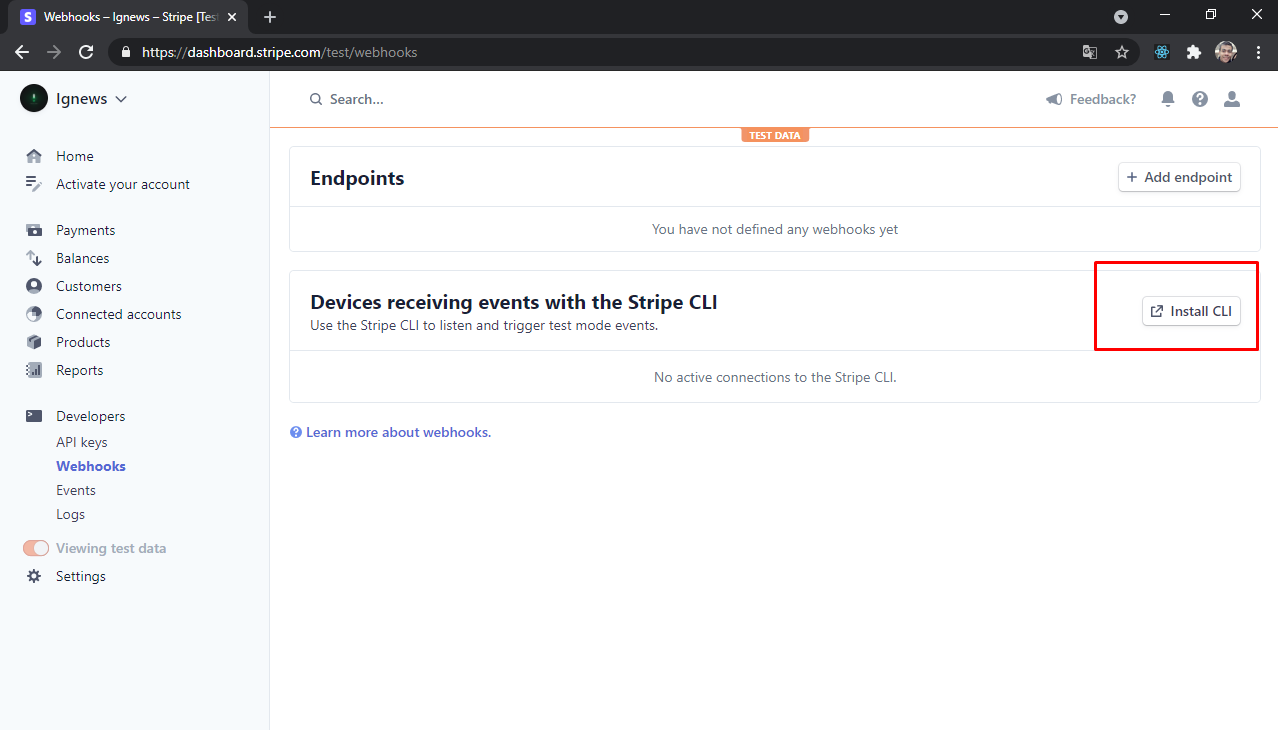The width and height of the screenshot is (1278, 730).
Task: Open the tab search dropdown arrow
Action: click(x=1121, y=17)
